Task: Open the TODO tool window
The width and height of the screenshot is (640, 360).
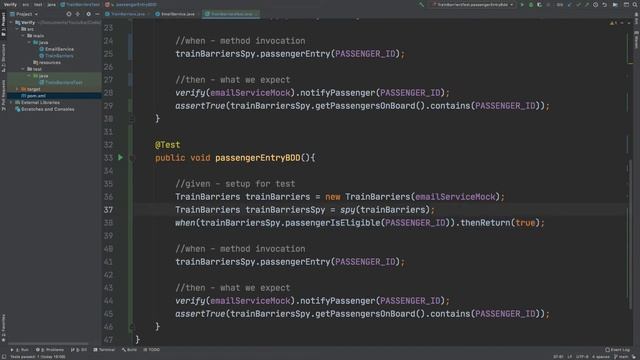Action: (x=152, y=350)
